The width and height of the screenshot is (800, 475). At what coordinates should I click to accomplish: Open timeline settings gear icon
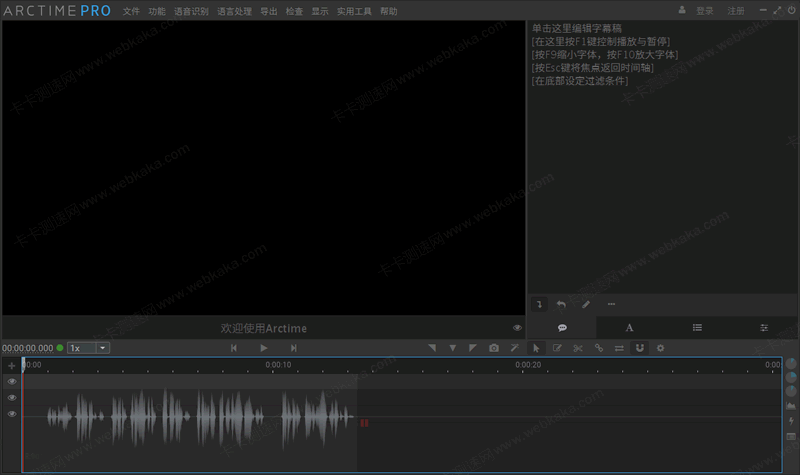click(660, 348)
